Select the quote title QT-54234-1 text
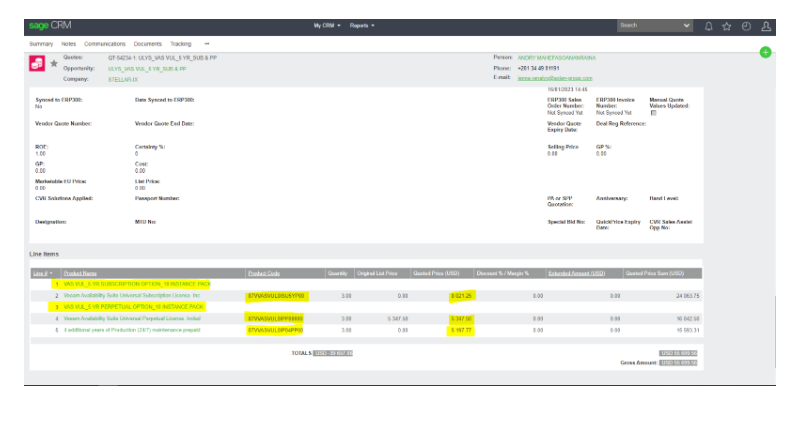 click(162, 58)
